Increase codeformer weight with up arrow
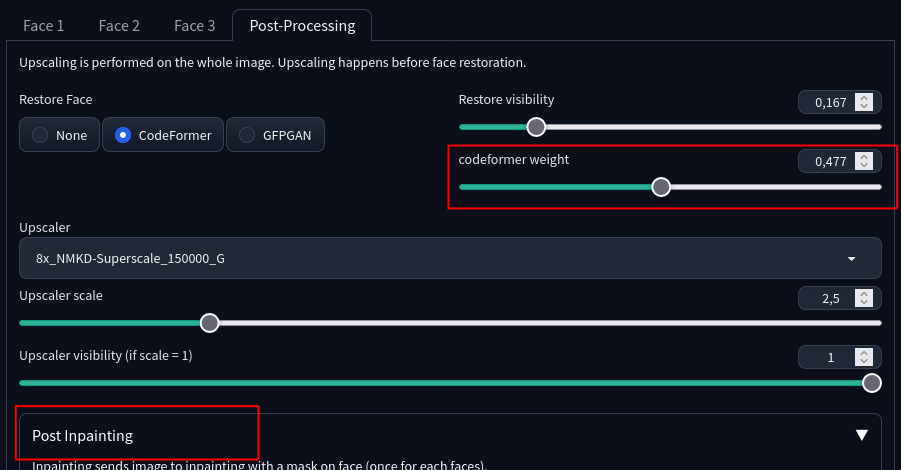 coord(864,157)
